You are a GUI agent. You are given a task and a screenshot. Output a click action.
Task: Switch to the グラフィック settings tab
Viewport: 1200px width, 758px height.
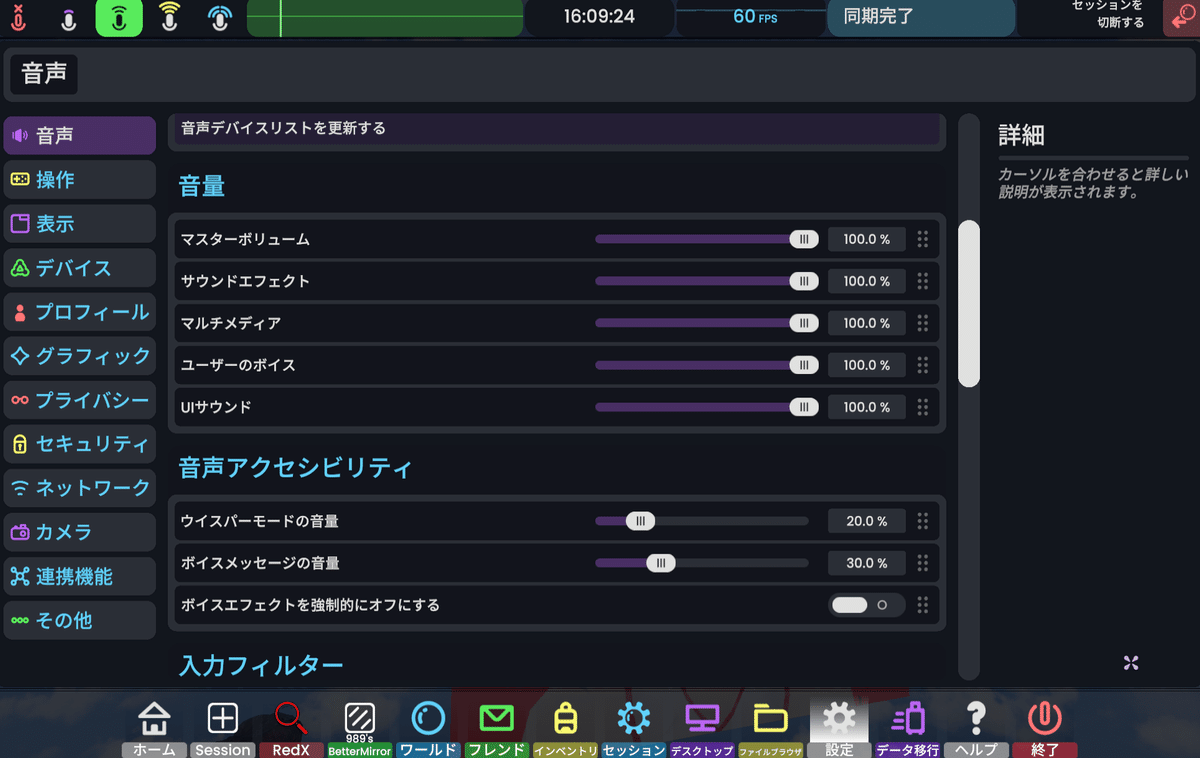point(79,356)
